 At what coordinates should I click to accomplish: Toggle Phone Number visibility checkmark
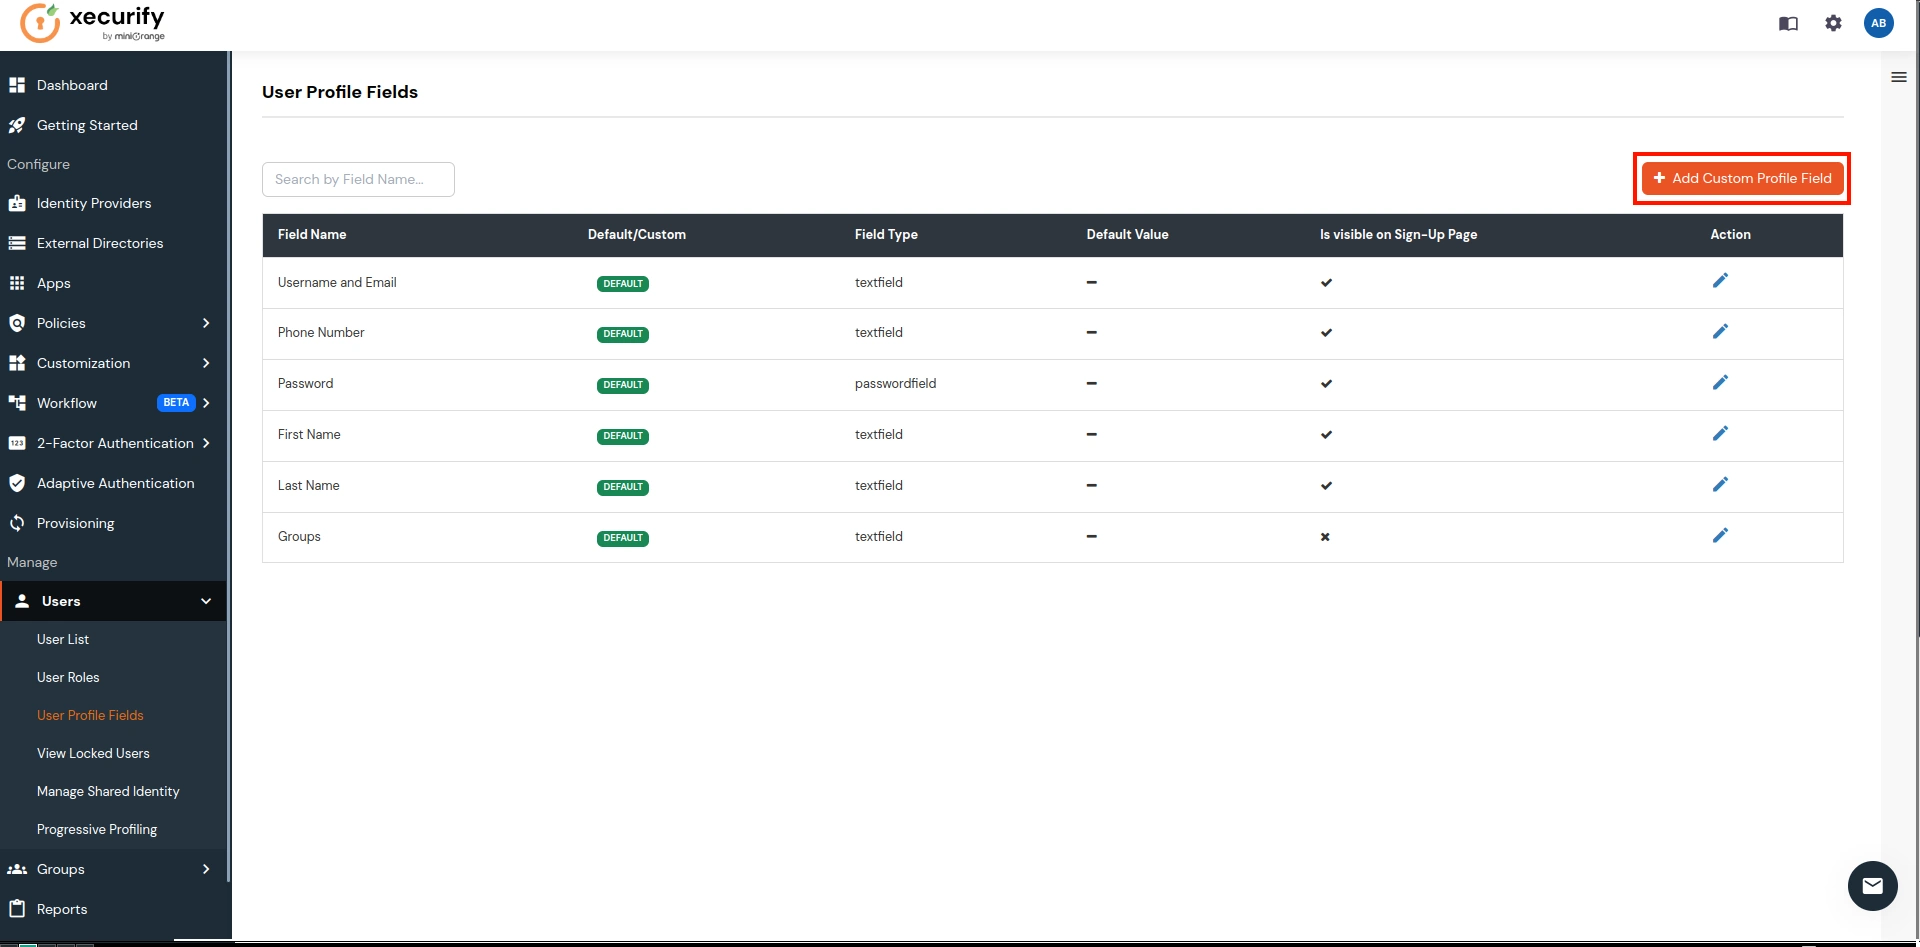[x=1326, y=333]
